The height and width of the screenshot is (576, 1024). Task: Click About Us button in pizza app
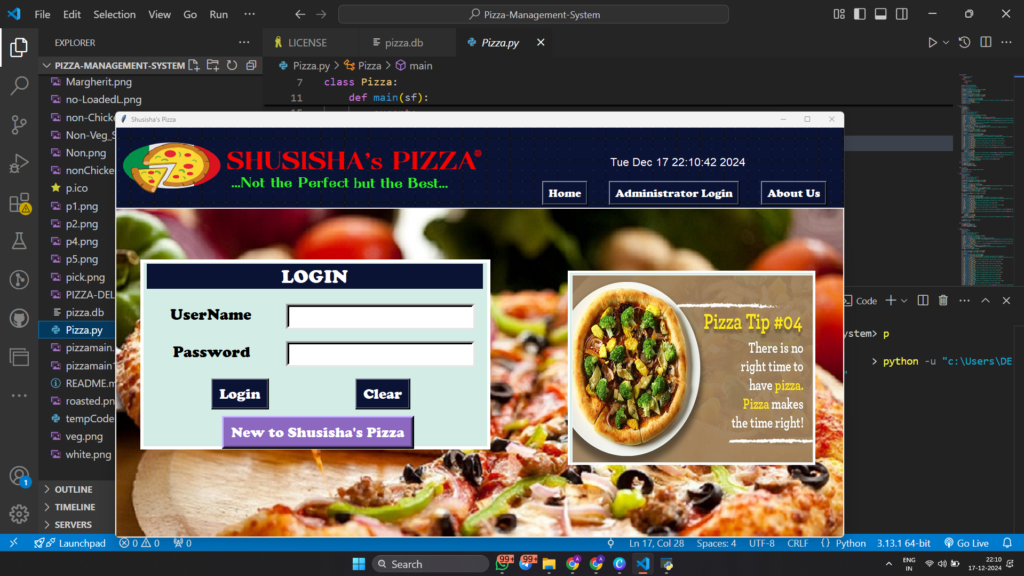point(793,193)
